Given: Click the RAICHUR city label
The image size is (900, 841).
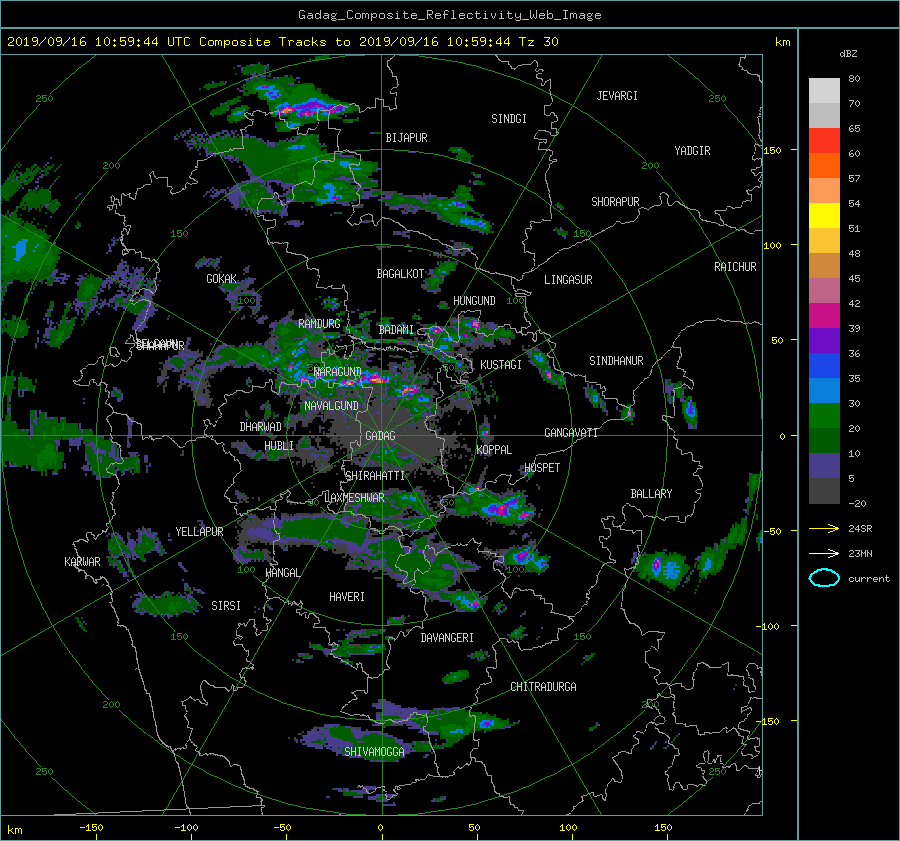Looking at the screenshot, I should pyautogui.click(x=735, y=267).
